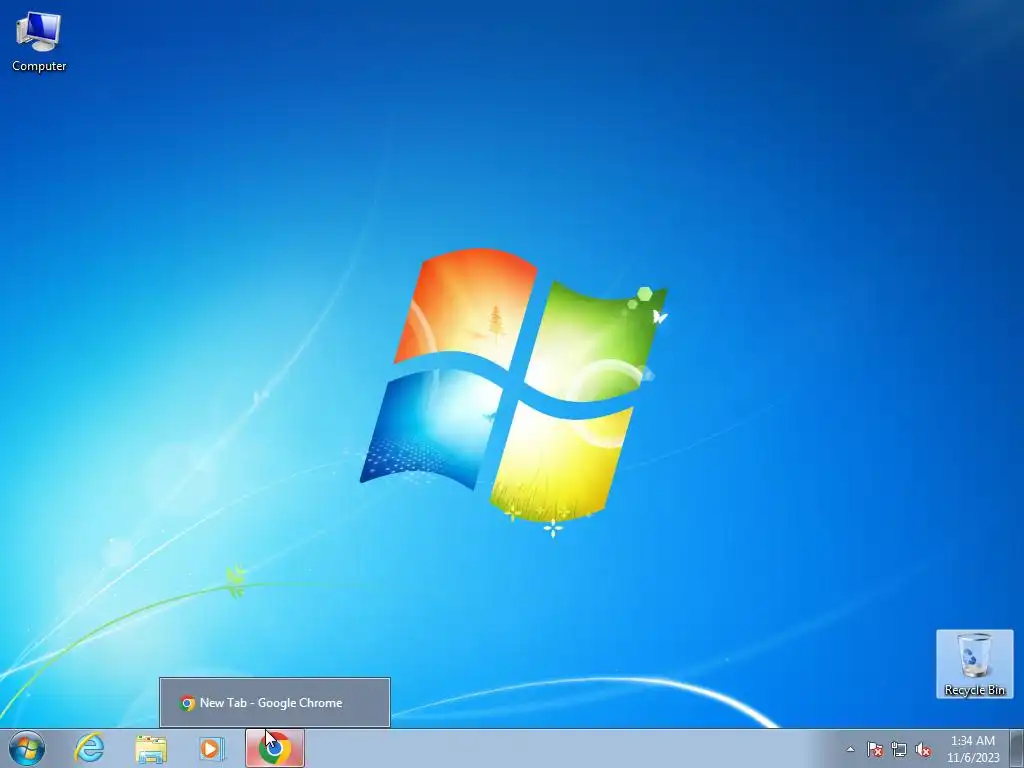
Task: Open Windows Explorer from the taskbar
Action: [151, 749]
